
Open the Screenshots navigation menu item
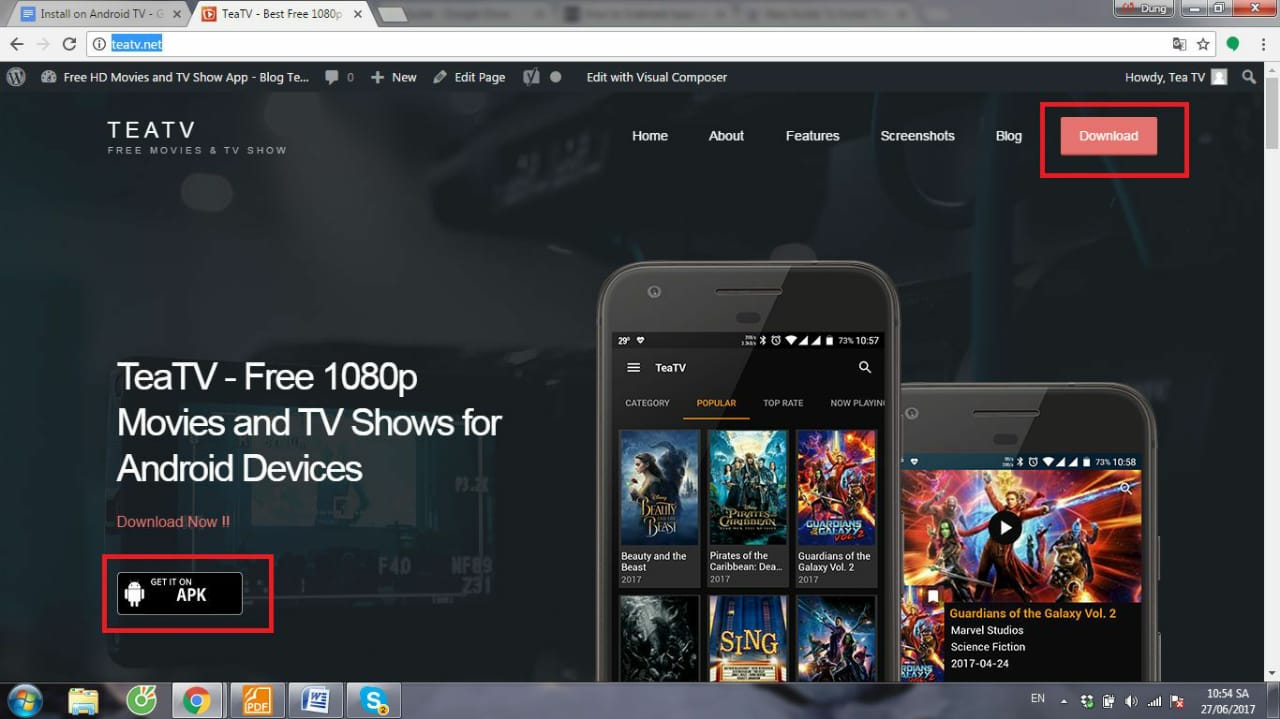917,136
